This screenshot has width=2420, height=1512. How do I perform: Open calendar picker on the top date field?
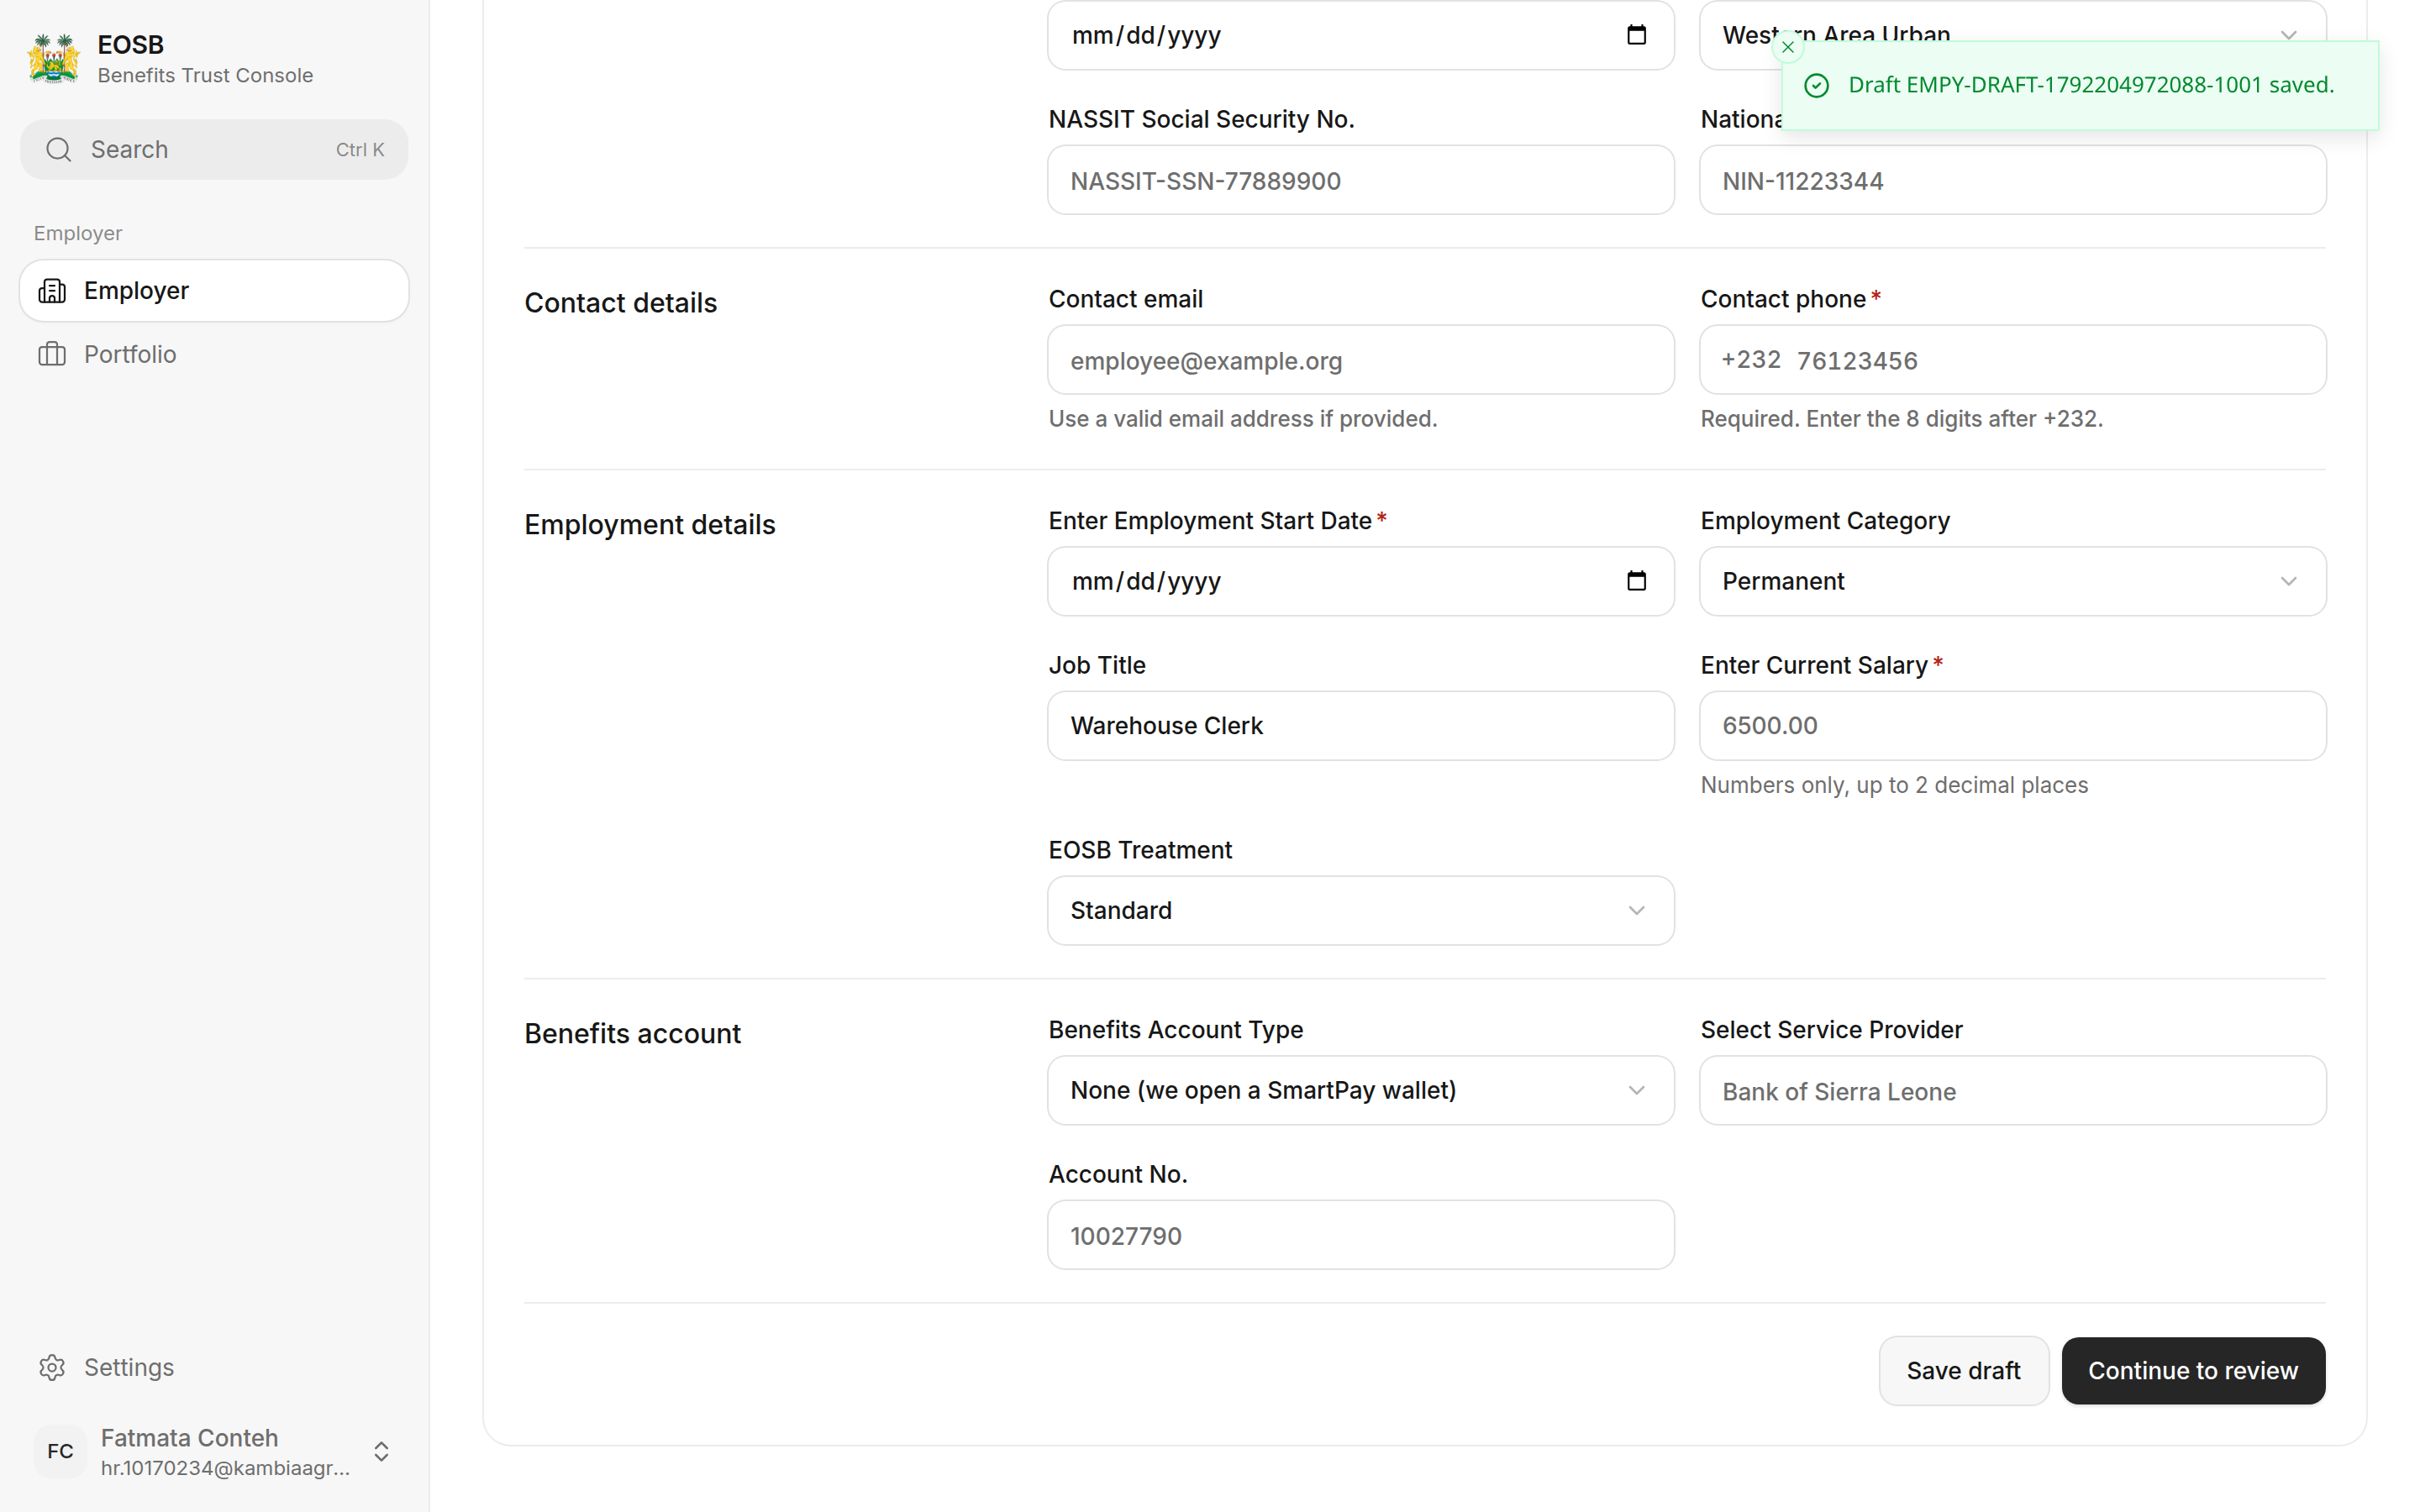[1636, 35]
